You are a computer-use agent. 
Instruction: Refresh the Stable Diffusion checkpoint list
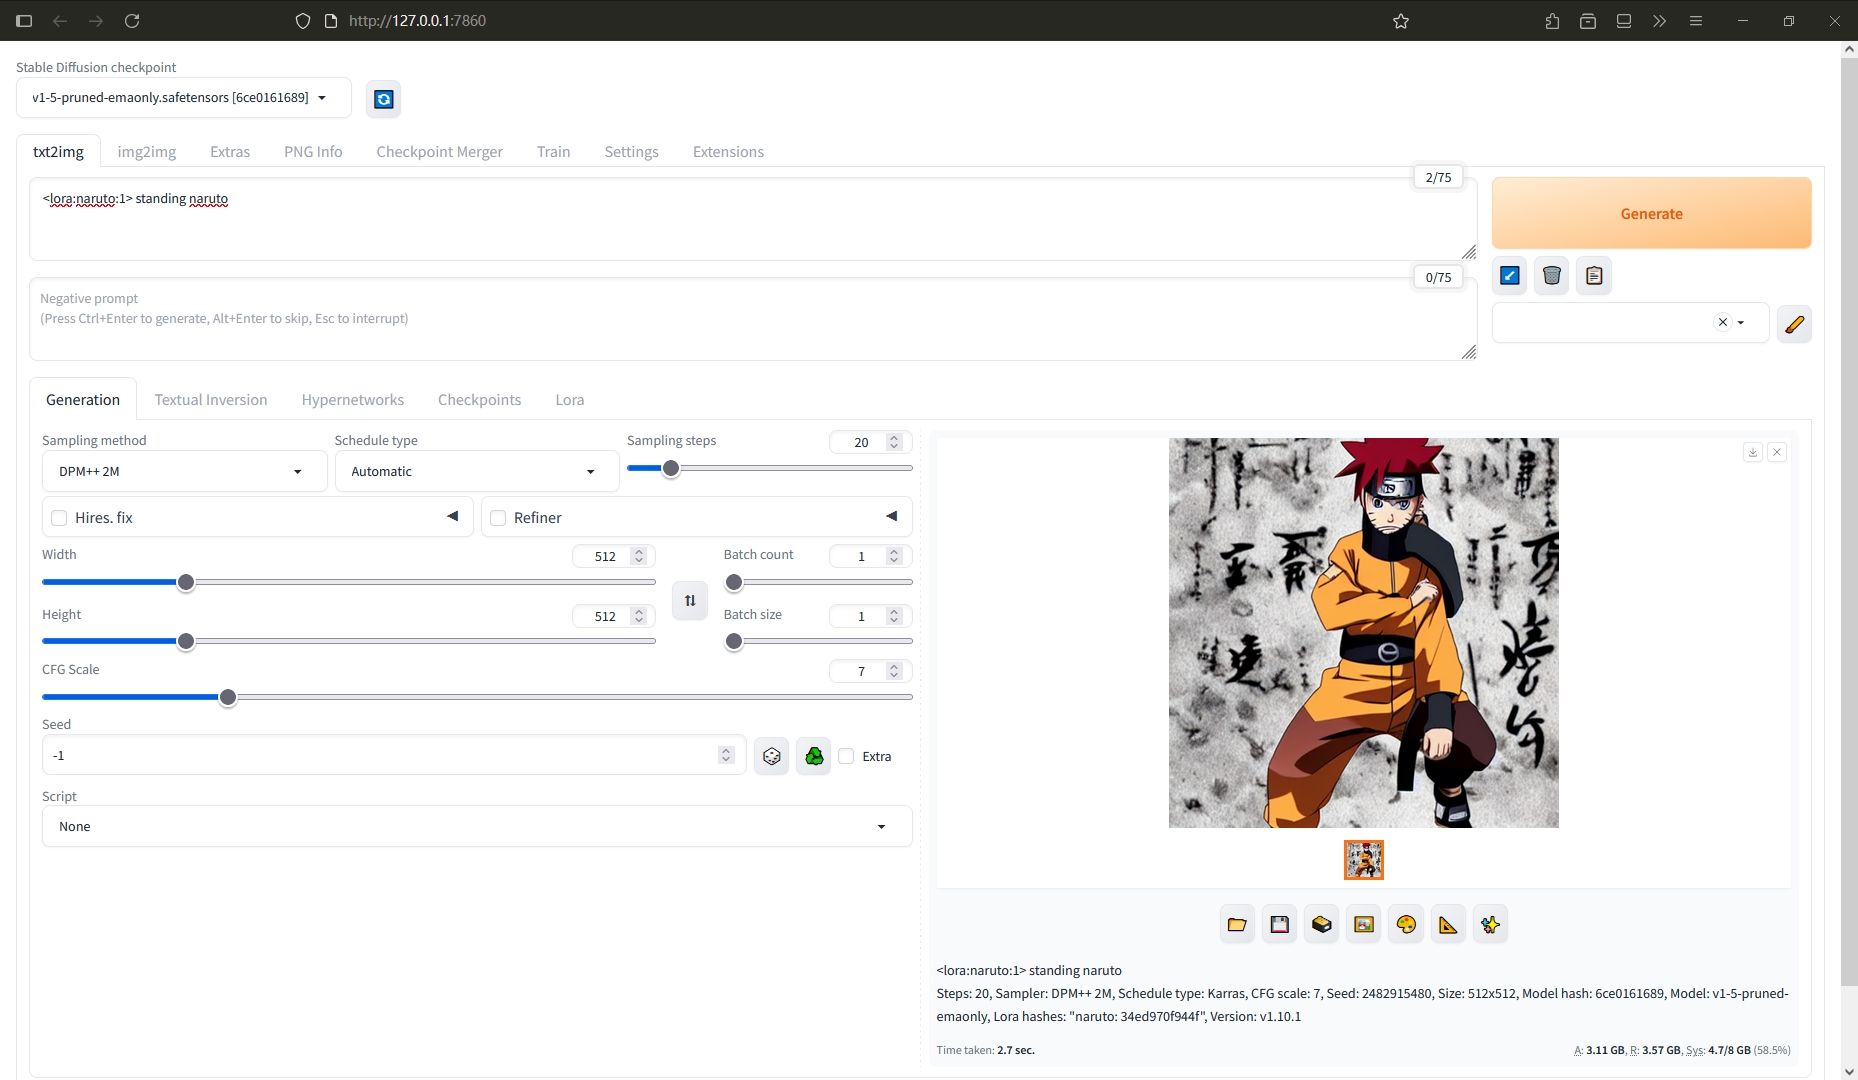[x=383, y=99]
